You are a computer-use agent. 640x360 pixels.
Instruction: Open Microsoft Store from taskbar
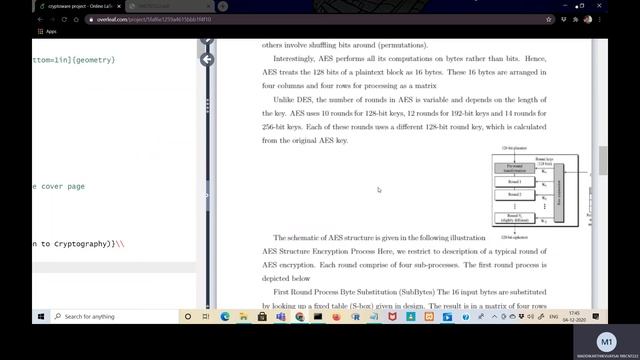[262, 316]
